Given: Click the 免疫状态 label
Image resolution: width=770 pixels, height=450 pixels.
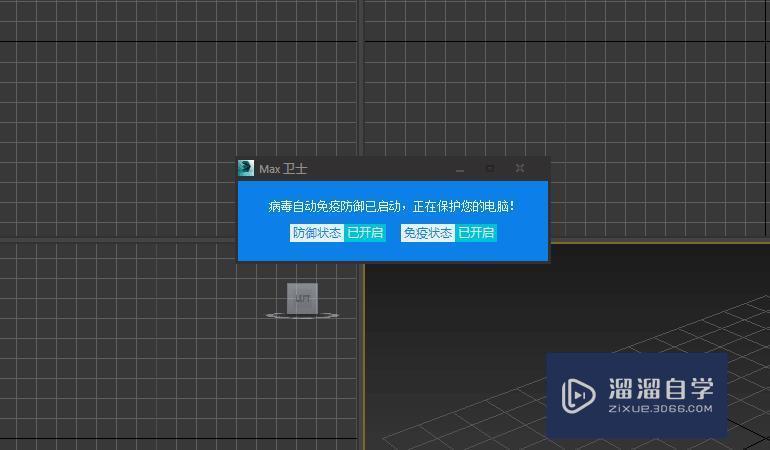Looking at the screenshot, I should 428,232.
